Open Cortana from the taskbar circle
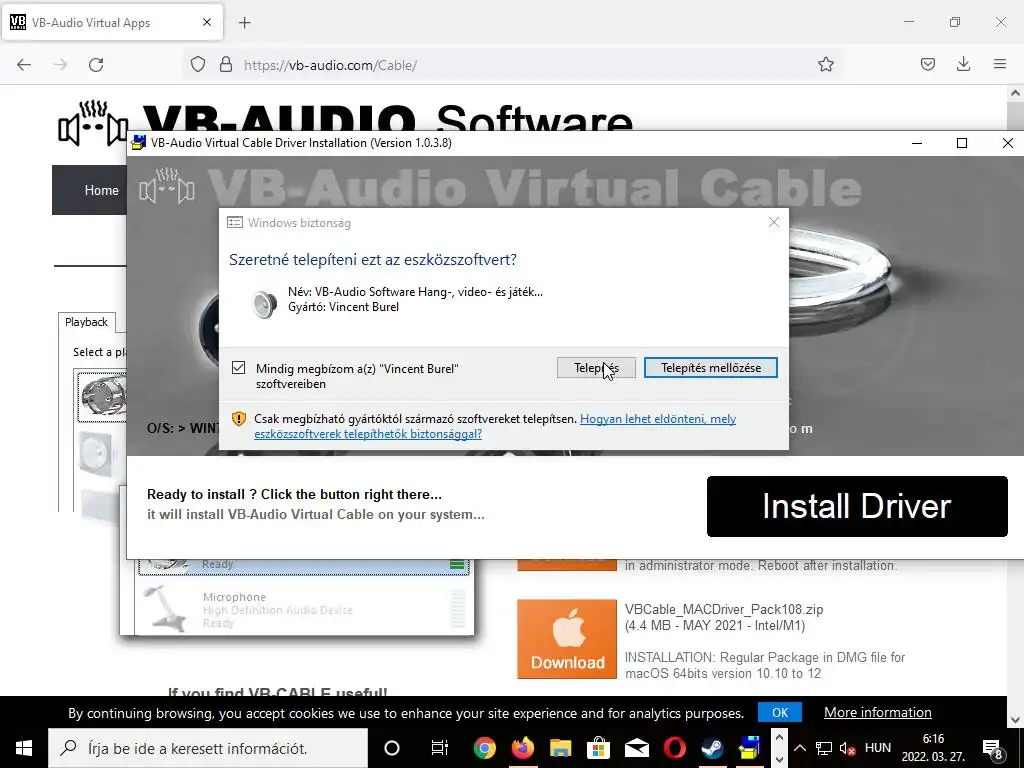The height and width of the screenshot is (768, 1024). click(x=391, y=748)
